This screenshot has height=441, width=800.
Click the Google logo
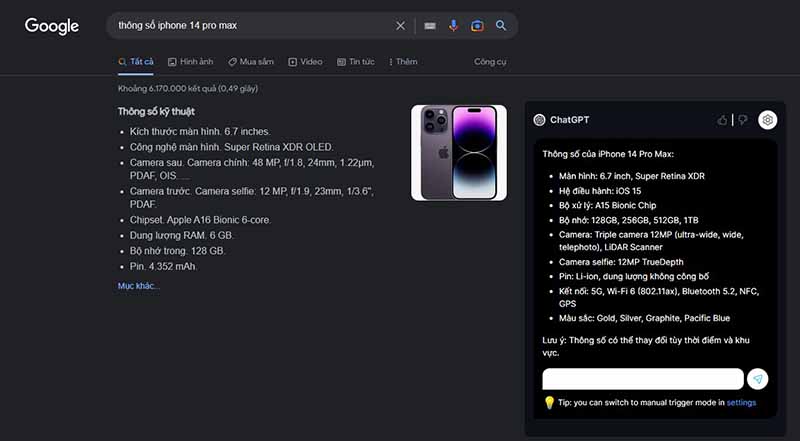pyautogui.click(x=52, y=26)
